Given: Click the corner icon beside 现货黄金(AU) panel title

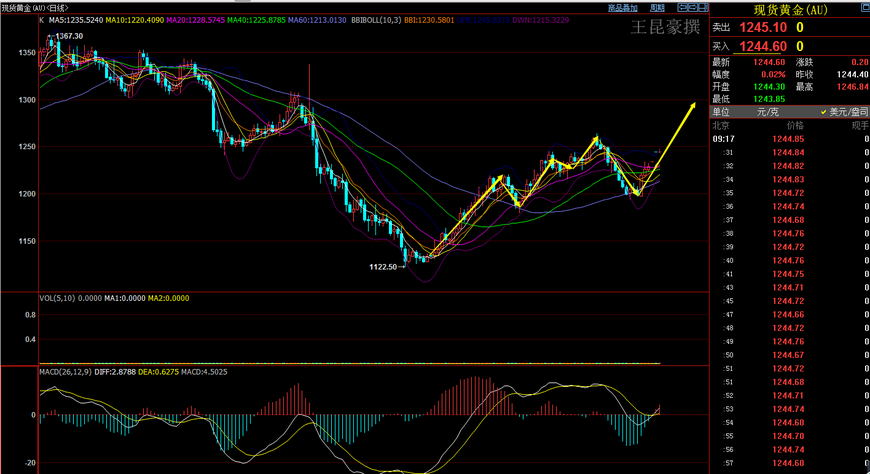Looking at the screenshot, I should click(x=865, y=8).
